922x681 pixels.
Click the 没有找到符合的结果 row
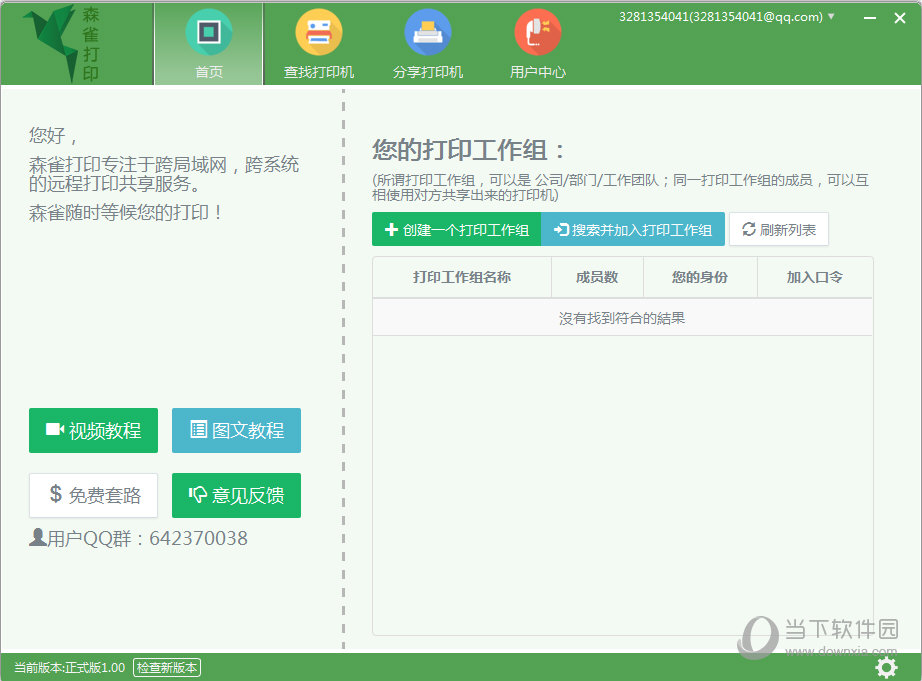[x=622, y=318]
